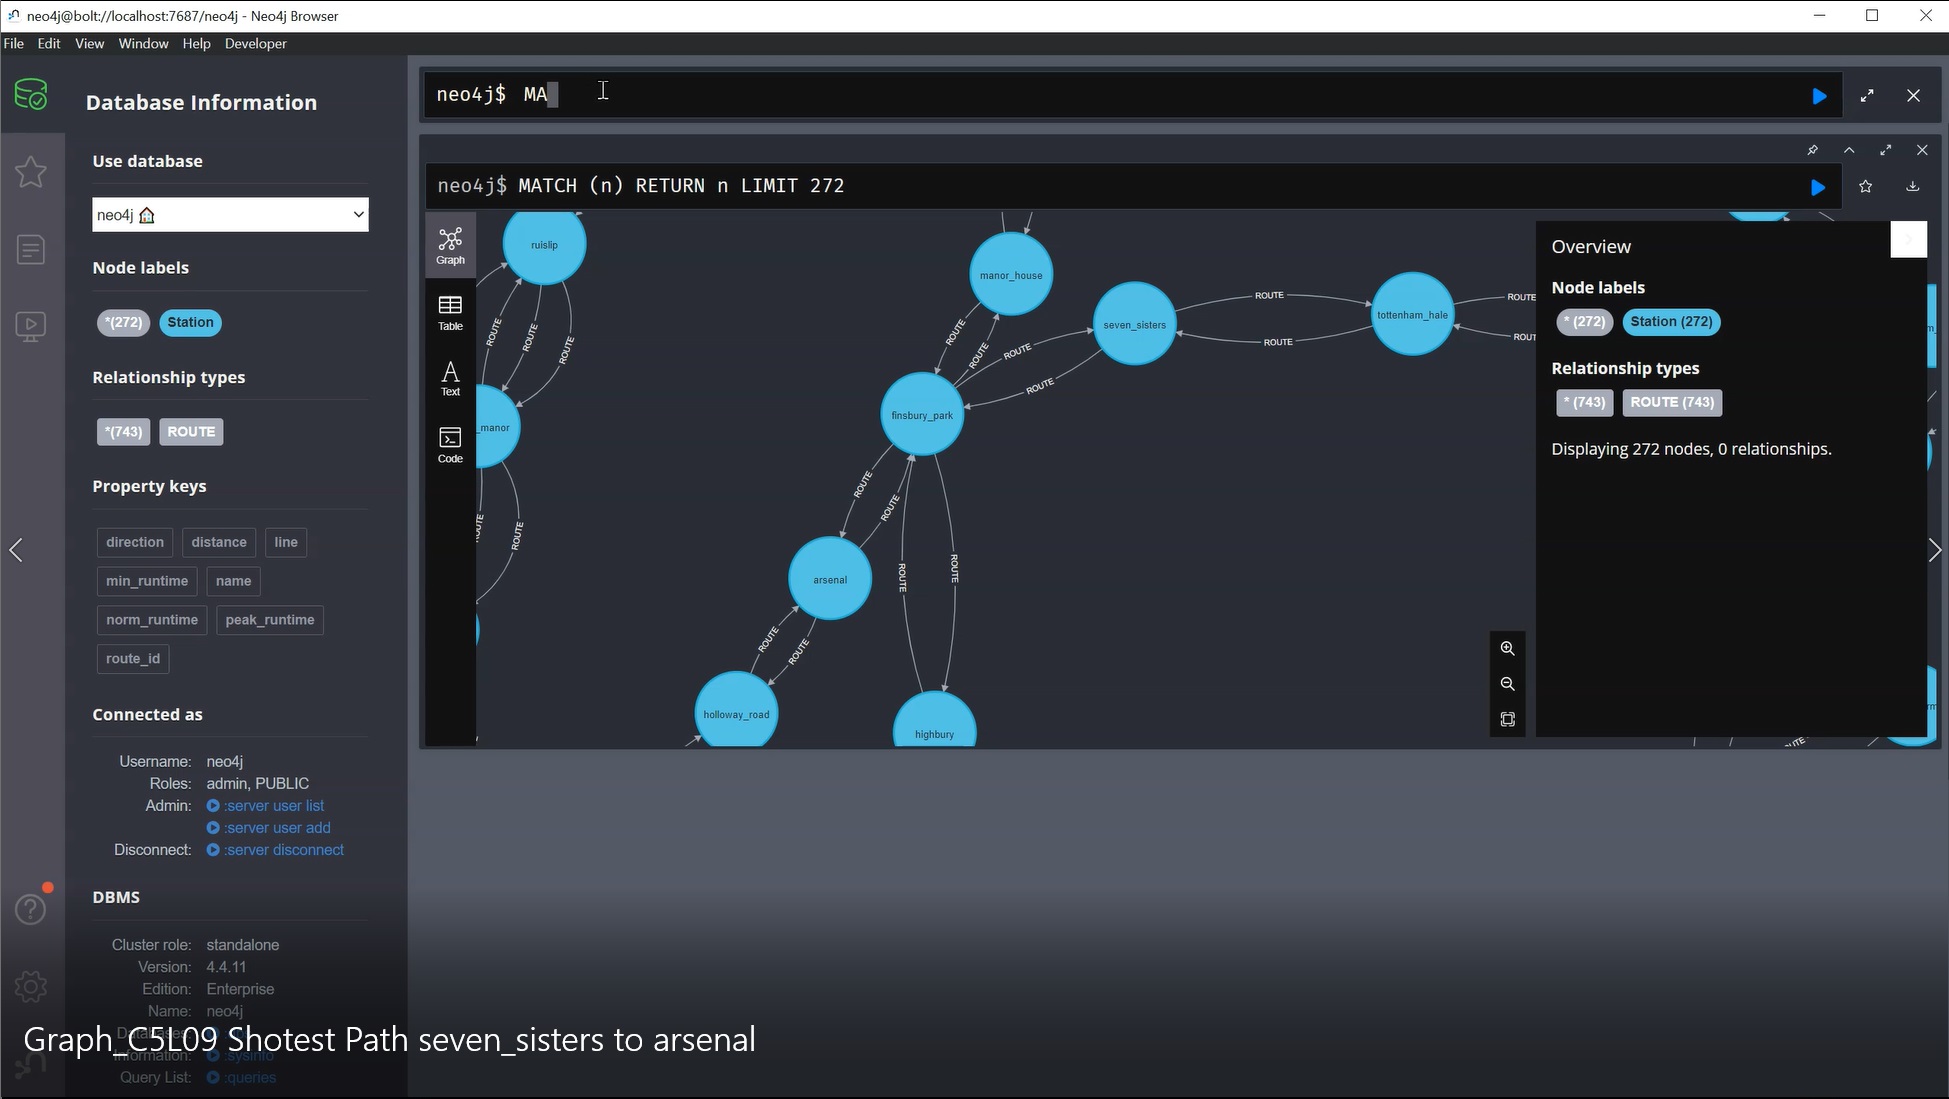The width and height of the screenshot is (1949, 1099).
Task: Collapse the result frame with chevron
Action: [x=1849, y=150]
